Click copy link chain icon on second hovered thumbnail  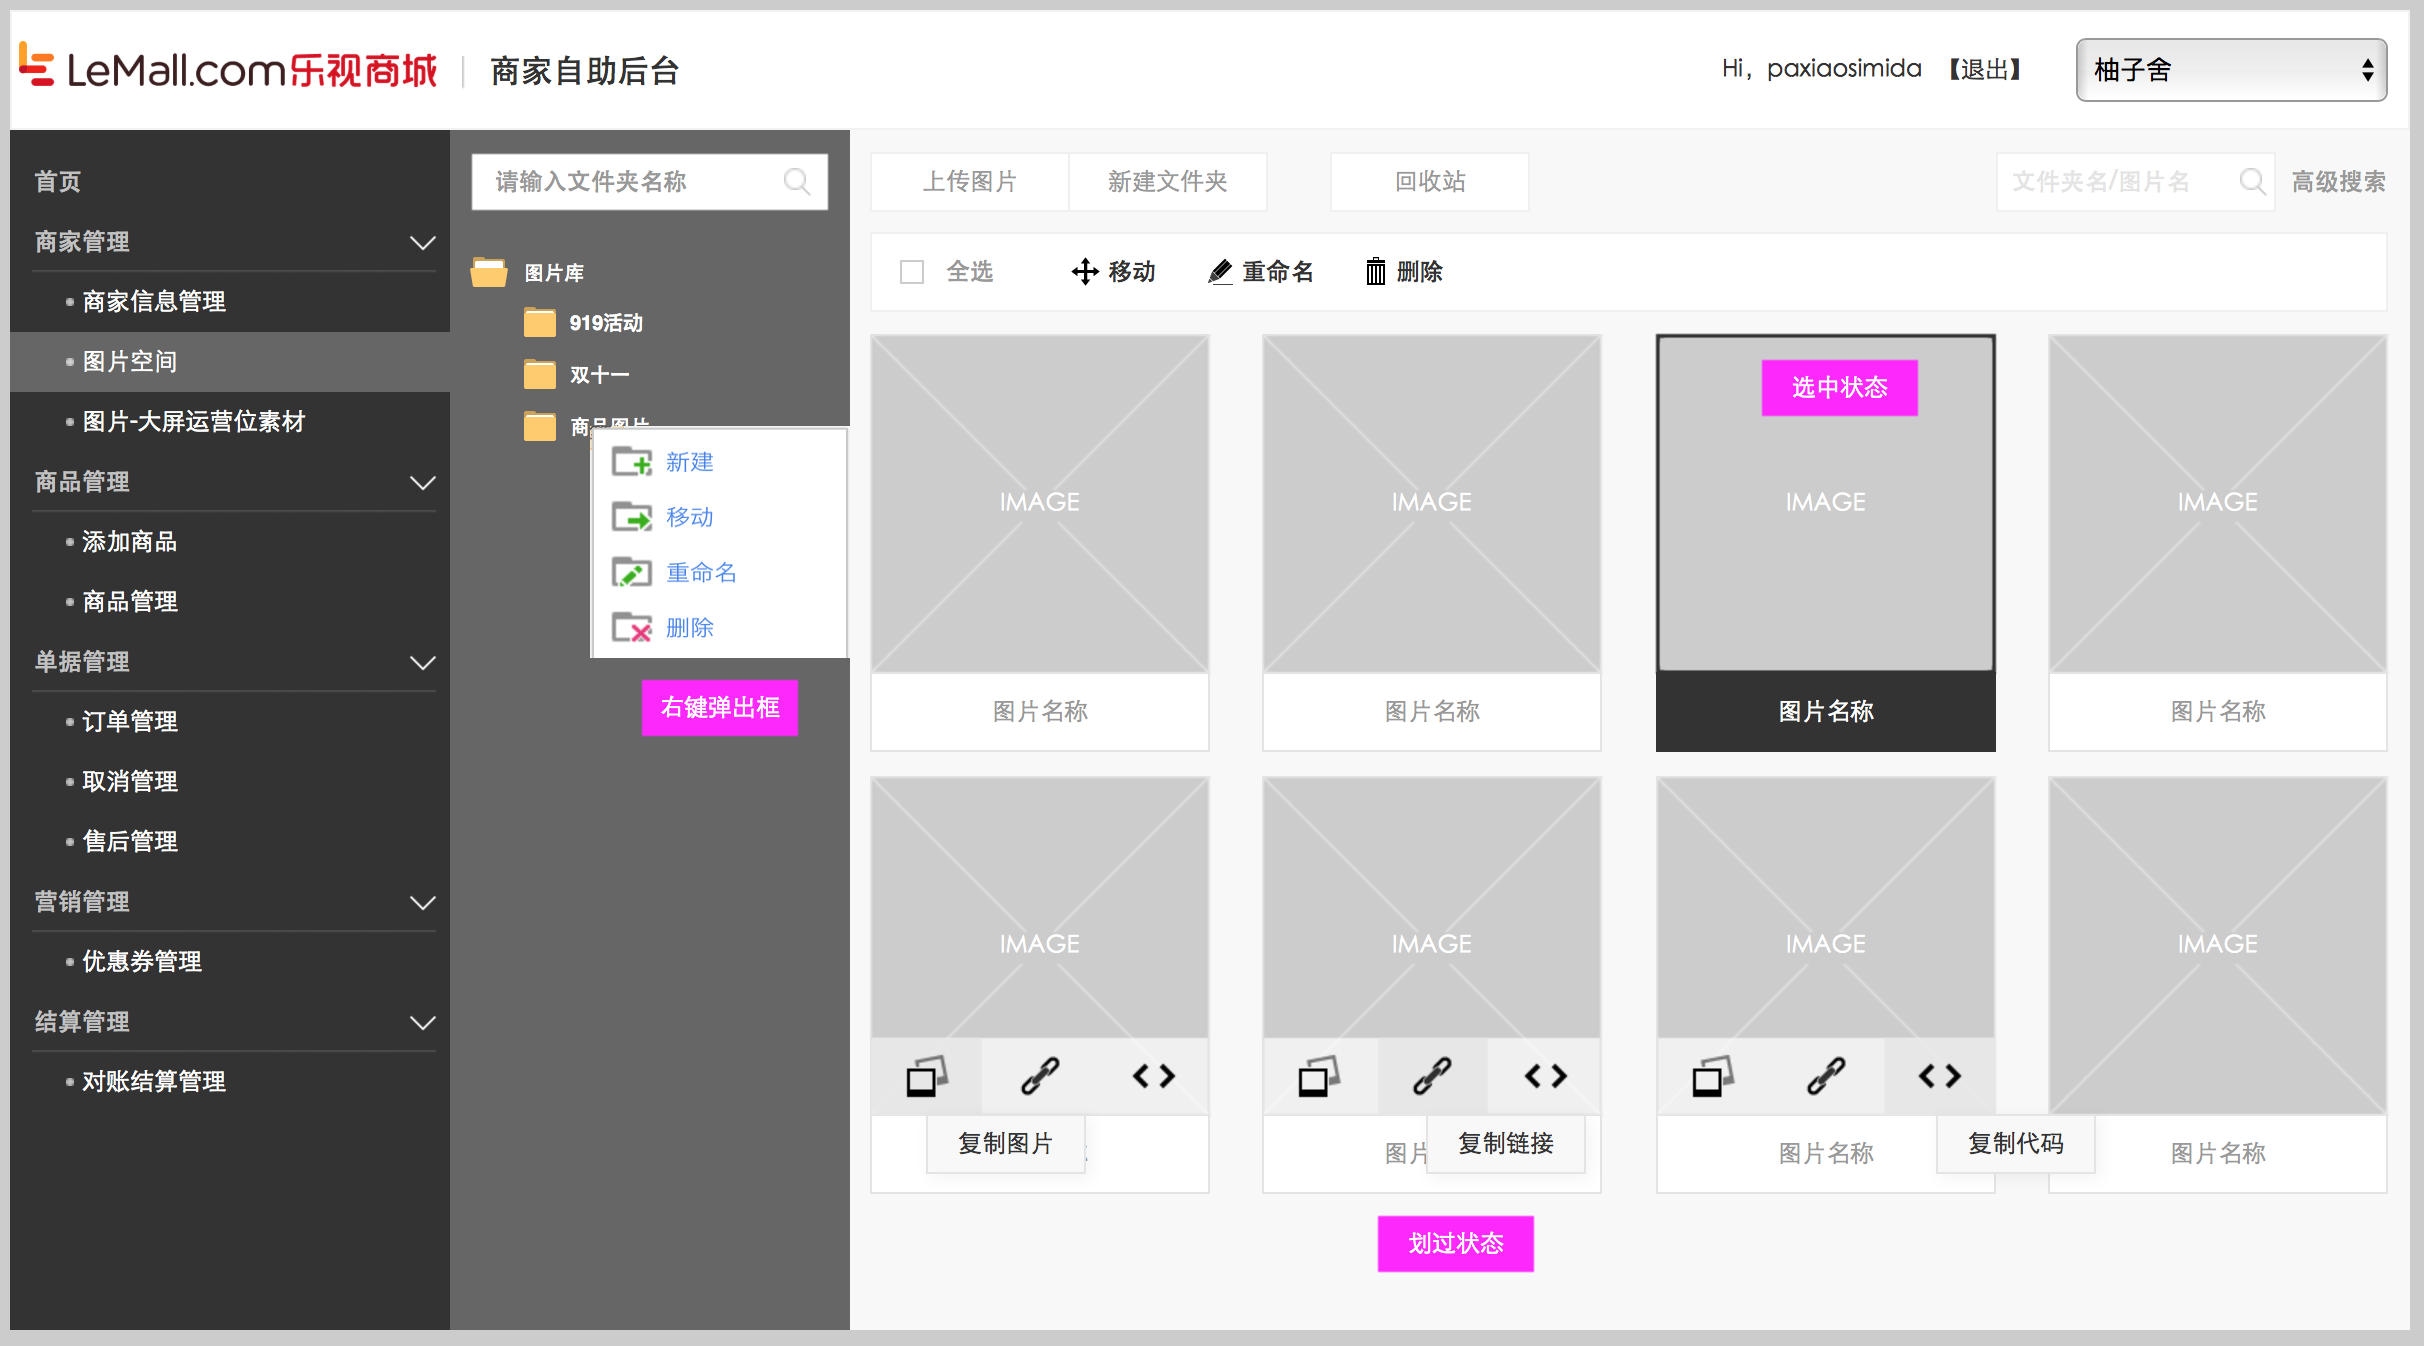(1432, 1077)
